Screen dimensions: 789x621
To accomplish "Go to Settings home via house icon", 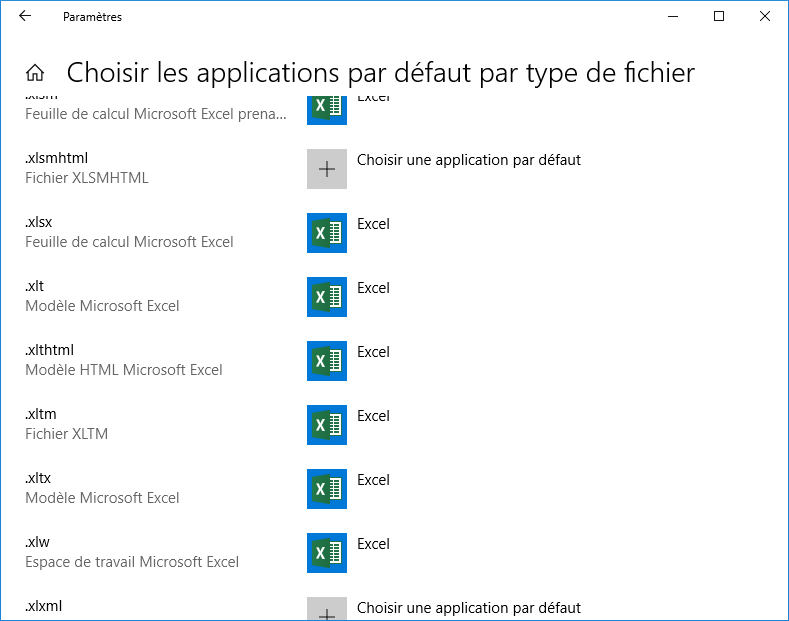I will (35, 73).
